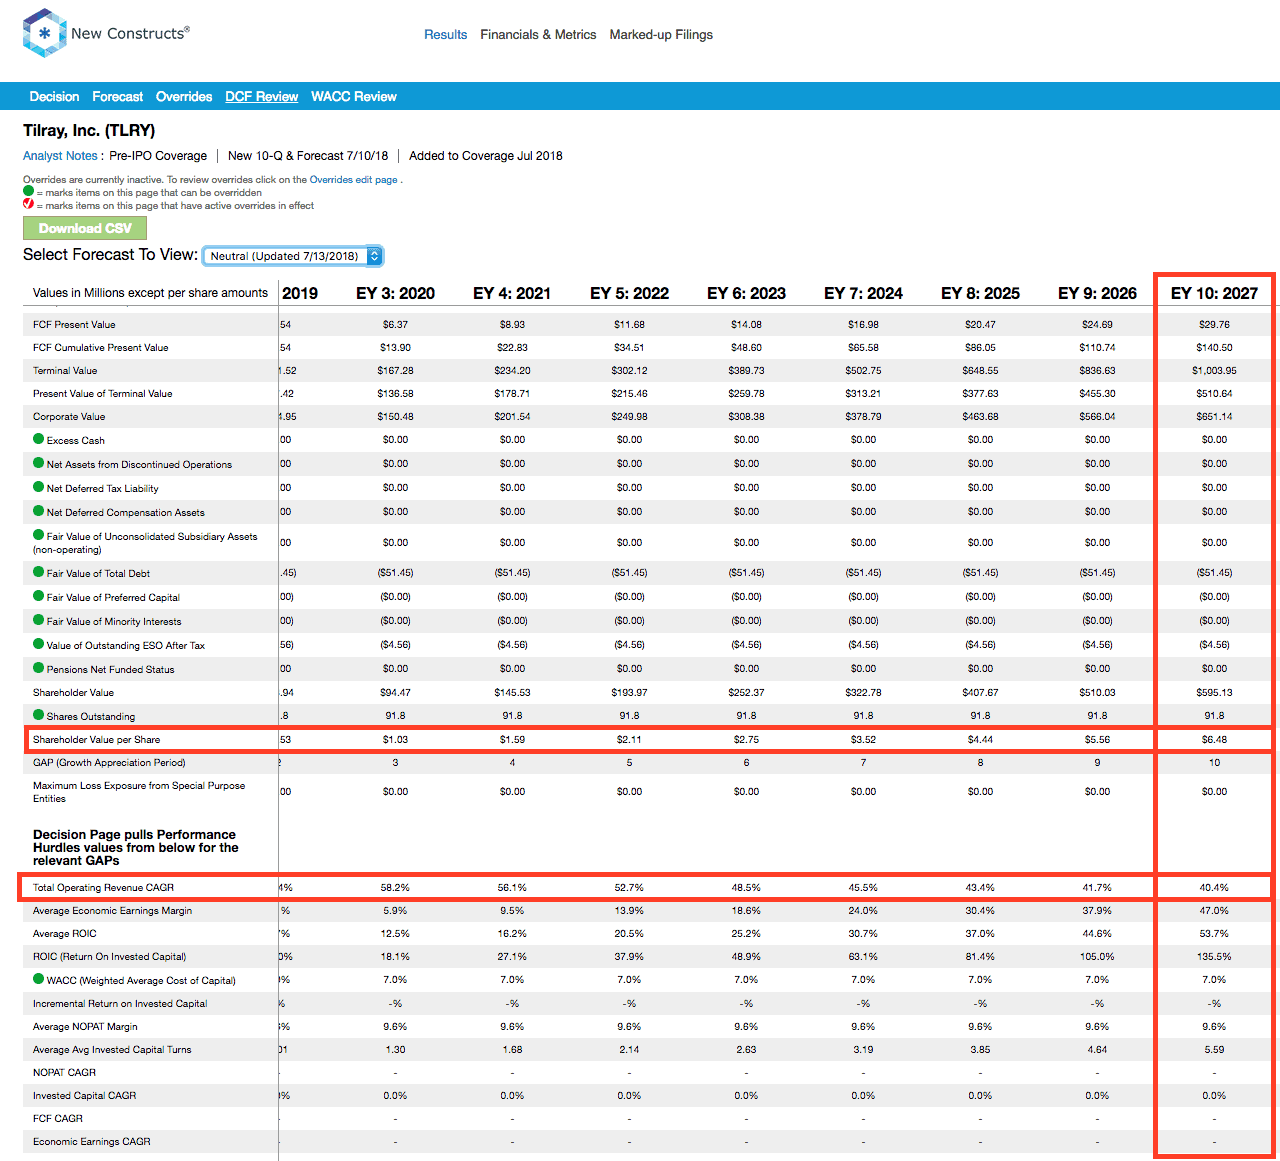The height and width of the screenshot is (1161, 1280).
Task: Click green dot beside Fair Value of Minority Interests
Action: tap(39, 620)
